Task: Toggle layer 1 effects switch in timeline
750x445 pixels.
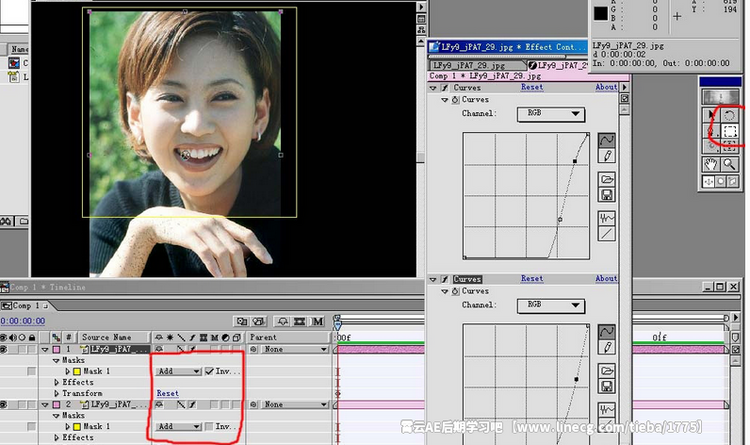Action: tap(192, 349)
